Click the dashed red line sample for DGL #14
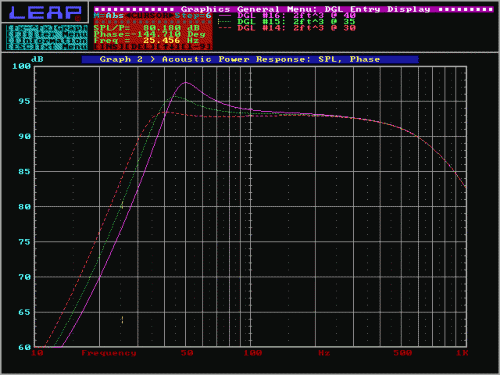The image size is (500, 375). [x=225, y=28]
